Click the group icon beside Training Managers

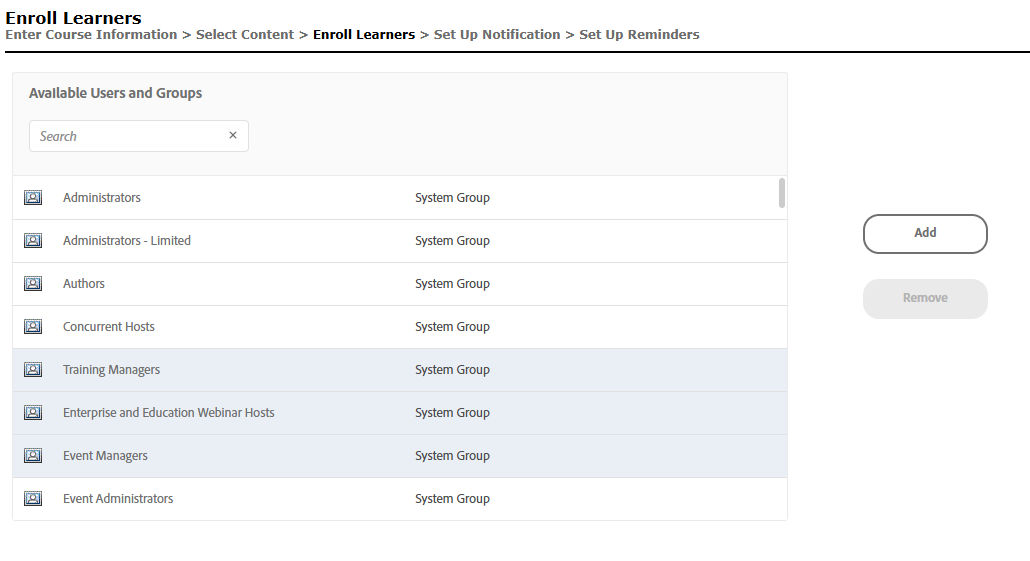coord(33,370)
